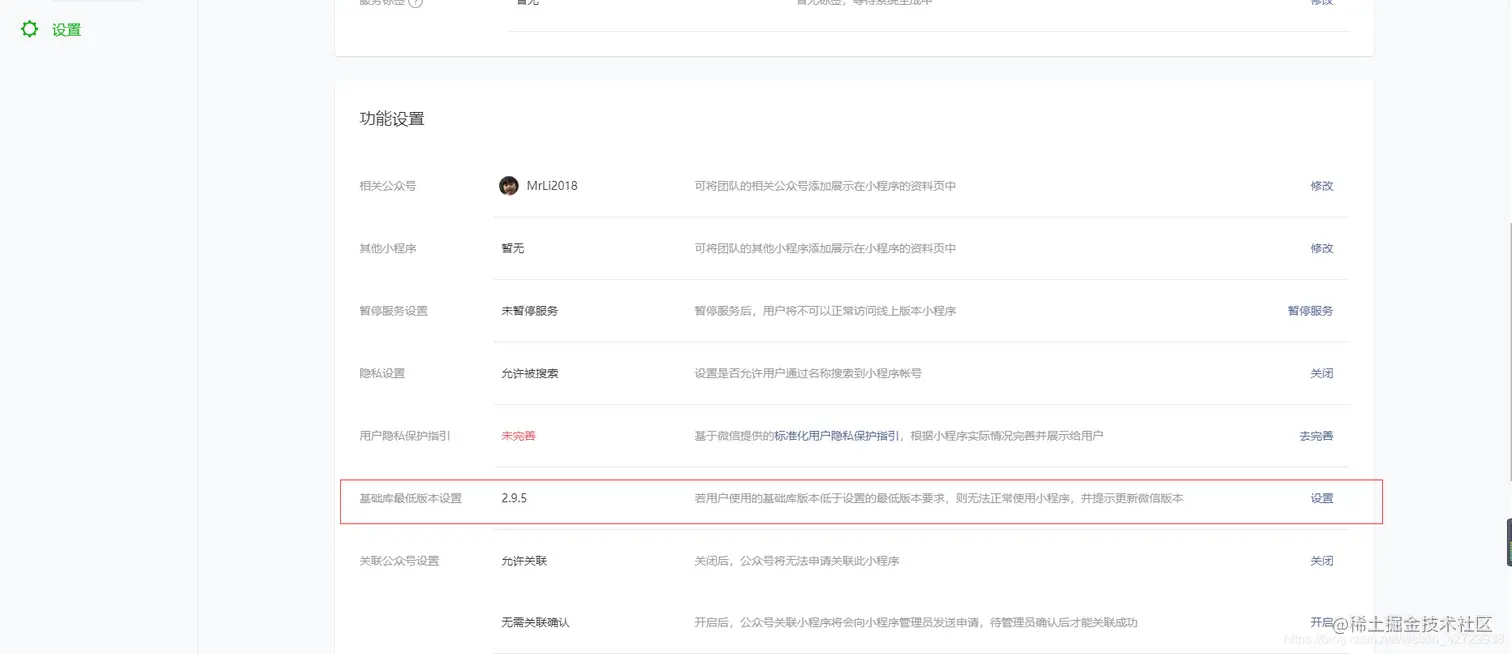The height and width of the screenshot is (654, 1512).
Task: Select the 未暂停服务 status text
Action: click(x=530, y=311)
